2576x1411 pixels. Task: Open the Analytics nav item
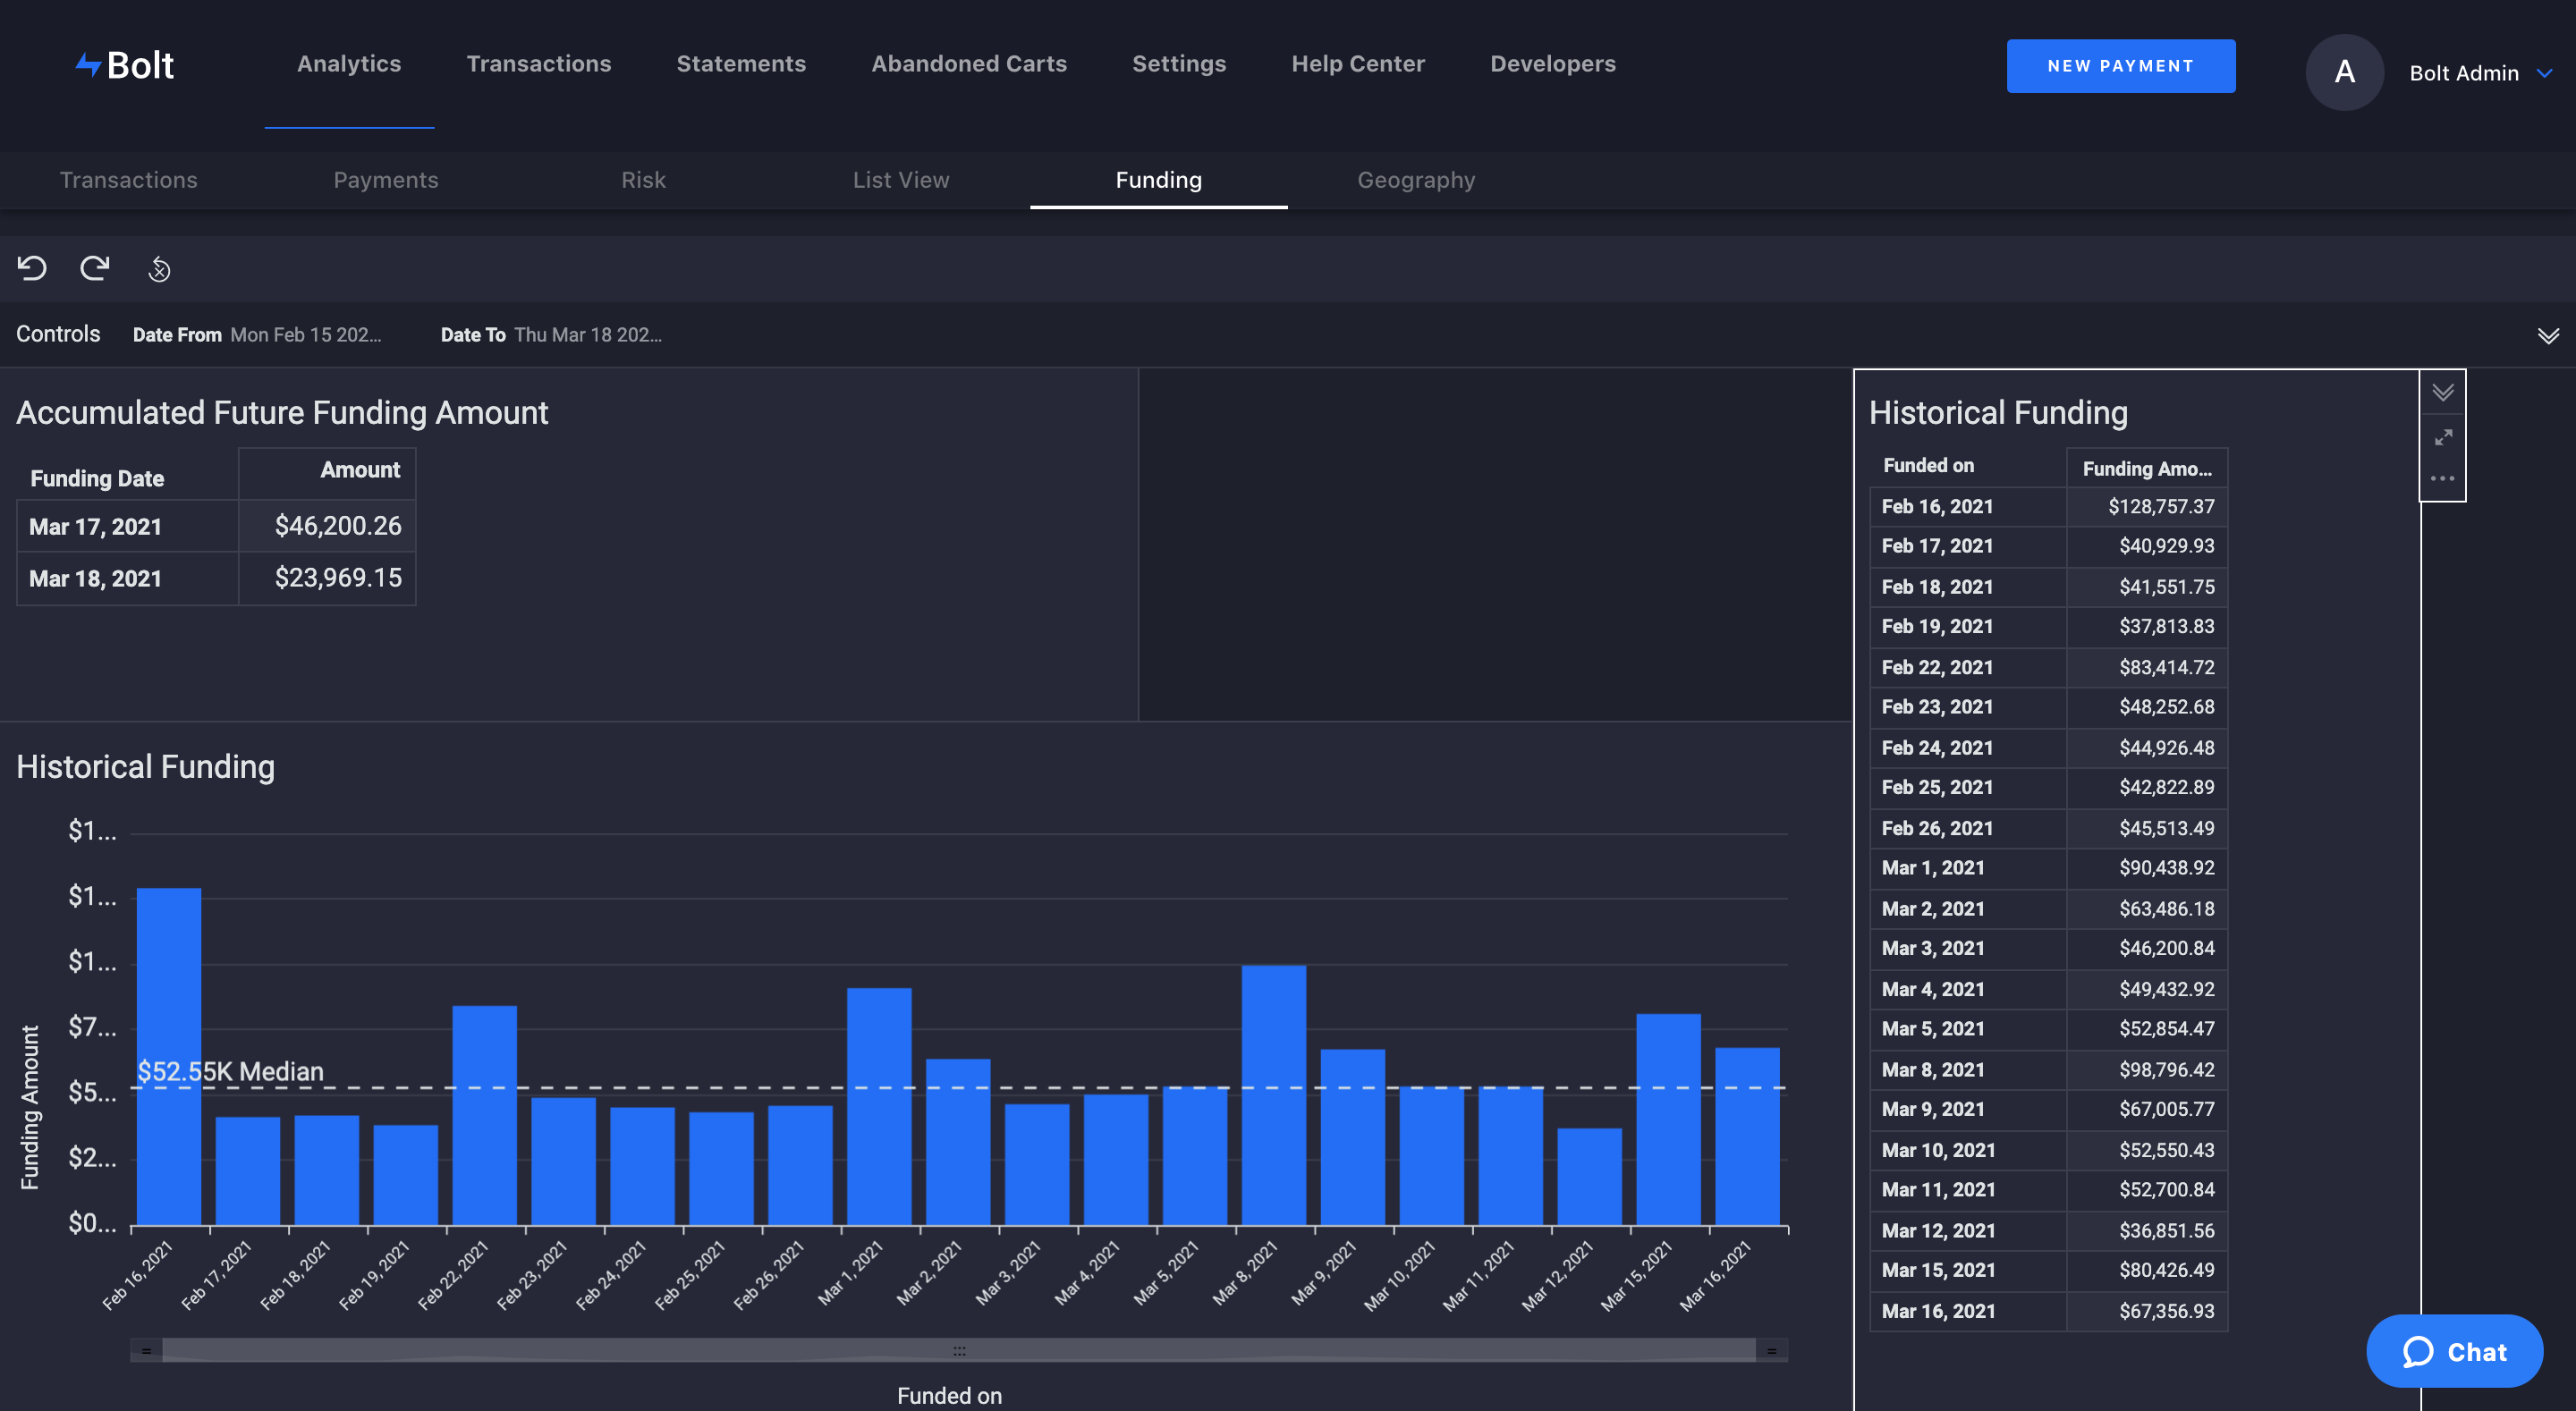(x=349, y=64)
